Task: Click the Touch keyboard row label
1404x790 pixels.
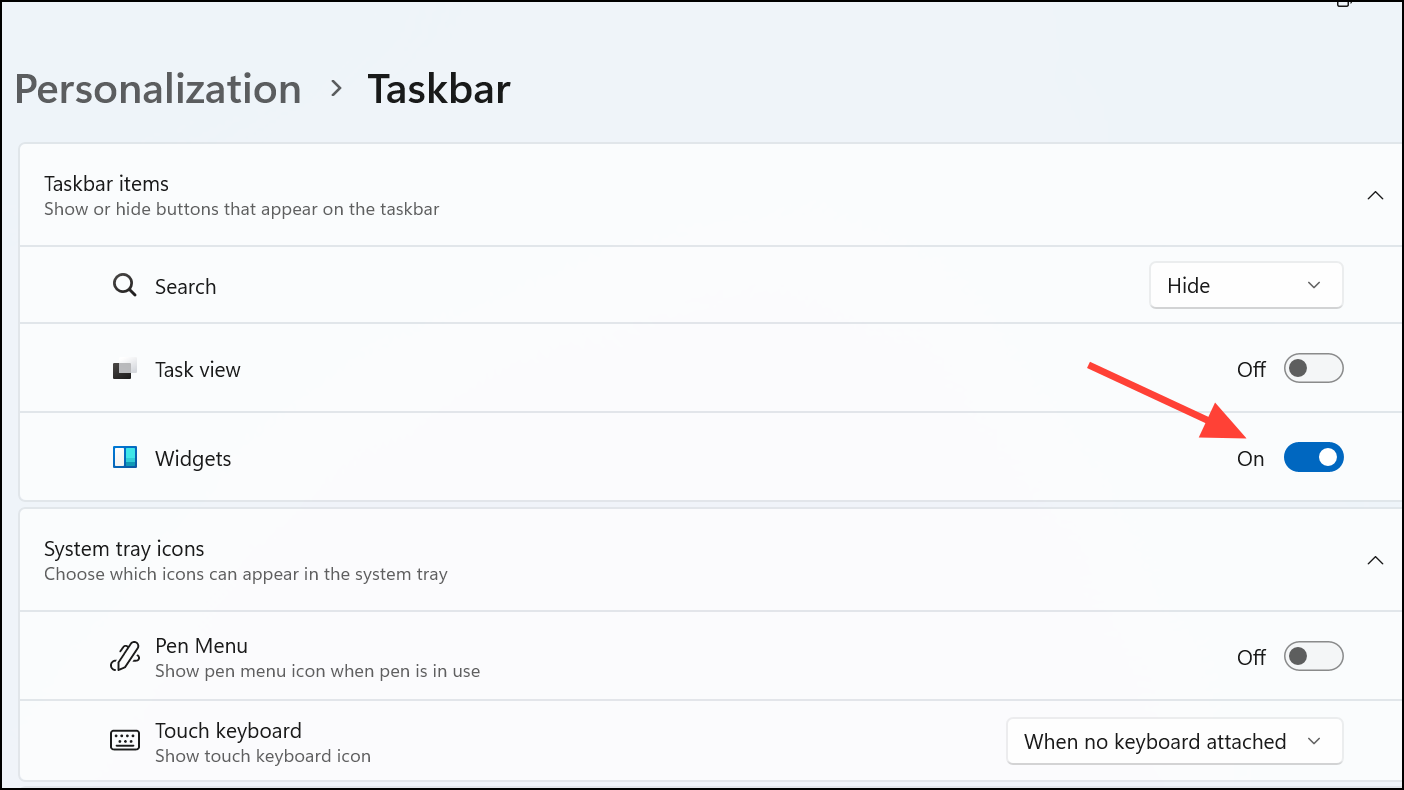Action: tap(228, 730)
